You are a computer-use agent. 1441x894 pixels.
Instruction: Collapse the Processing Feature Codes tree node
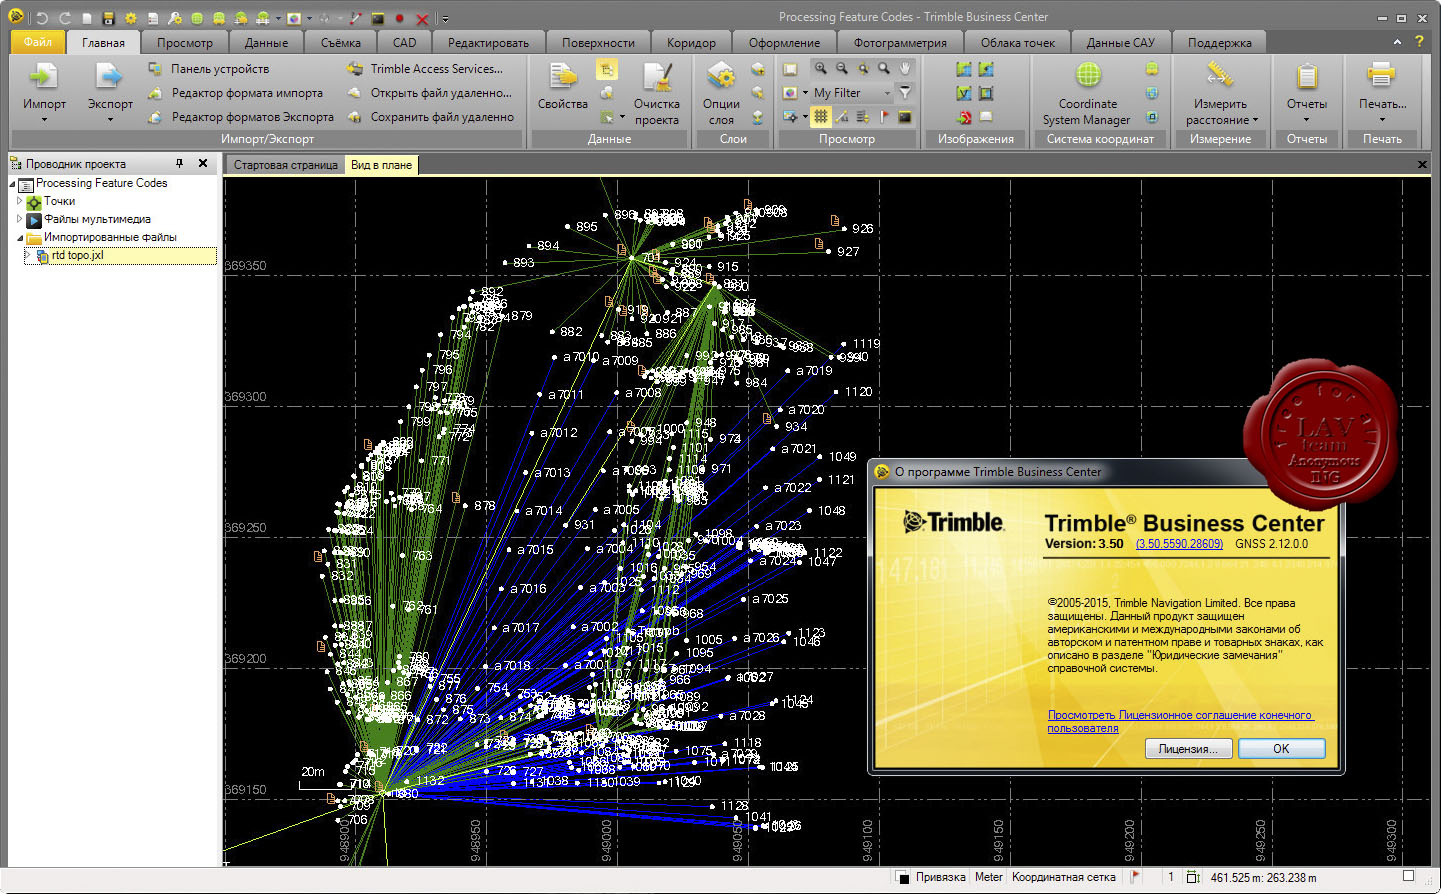pyautogui.click(x=13, y=184)
